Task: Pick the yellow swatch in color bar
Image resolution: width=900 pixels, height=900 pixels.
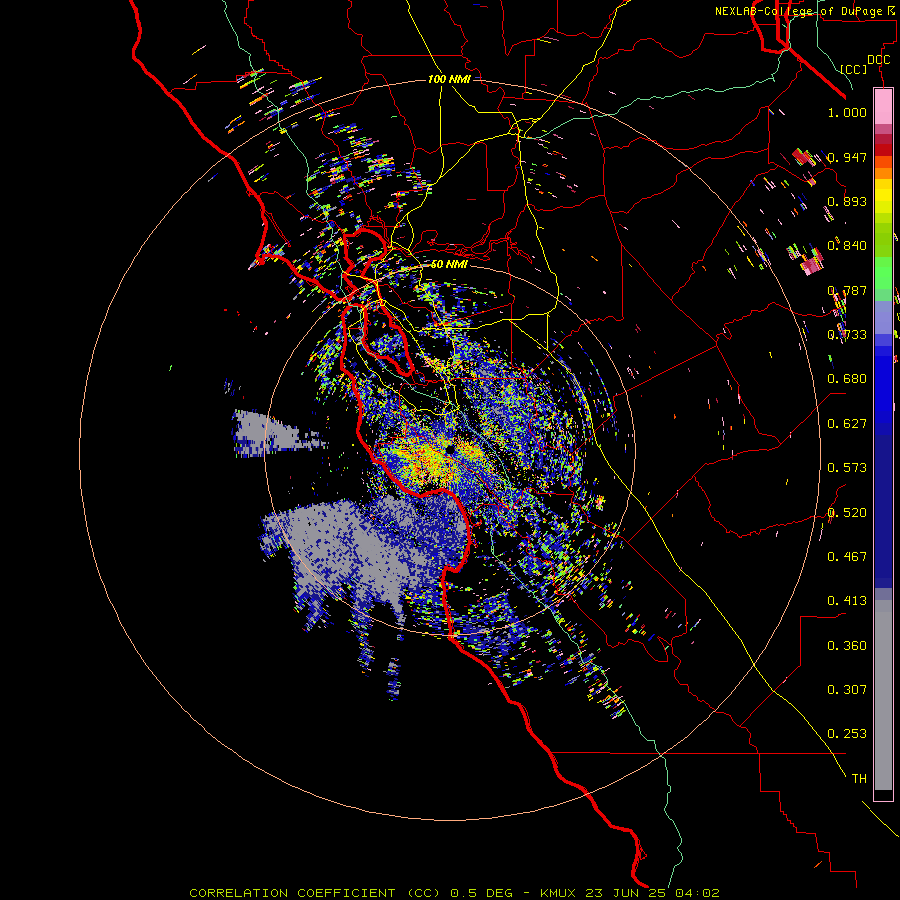Action: pyautogui.click(x=883, y=196)
